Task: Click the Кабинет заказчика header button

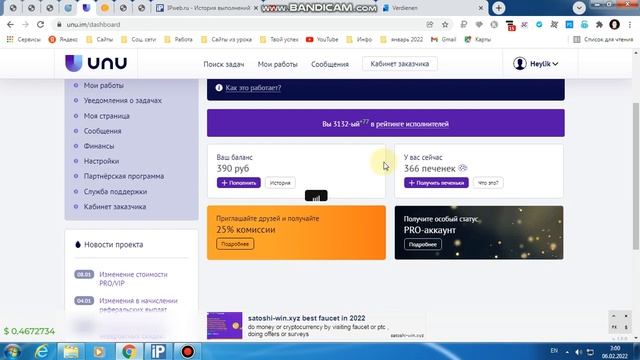Action: coord(400,64)
